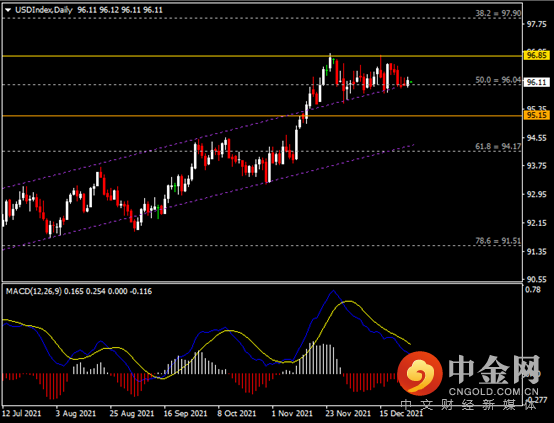Viewport: 554px width, 423px height.
Task: Select the 61.8 = 94.17 Fibonacci label
Action: tap(498, 146)
